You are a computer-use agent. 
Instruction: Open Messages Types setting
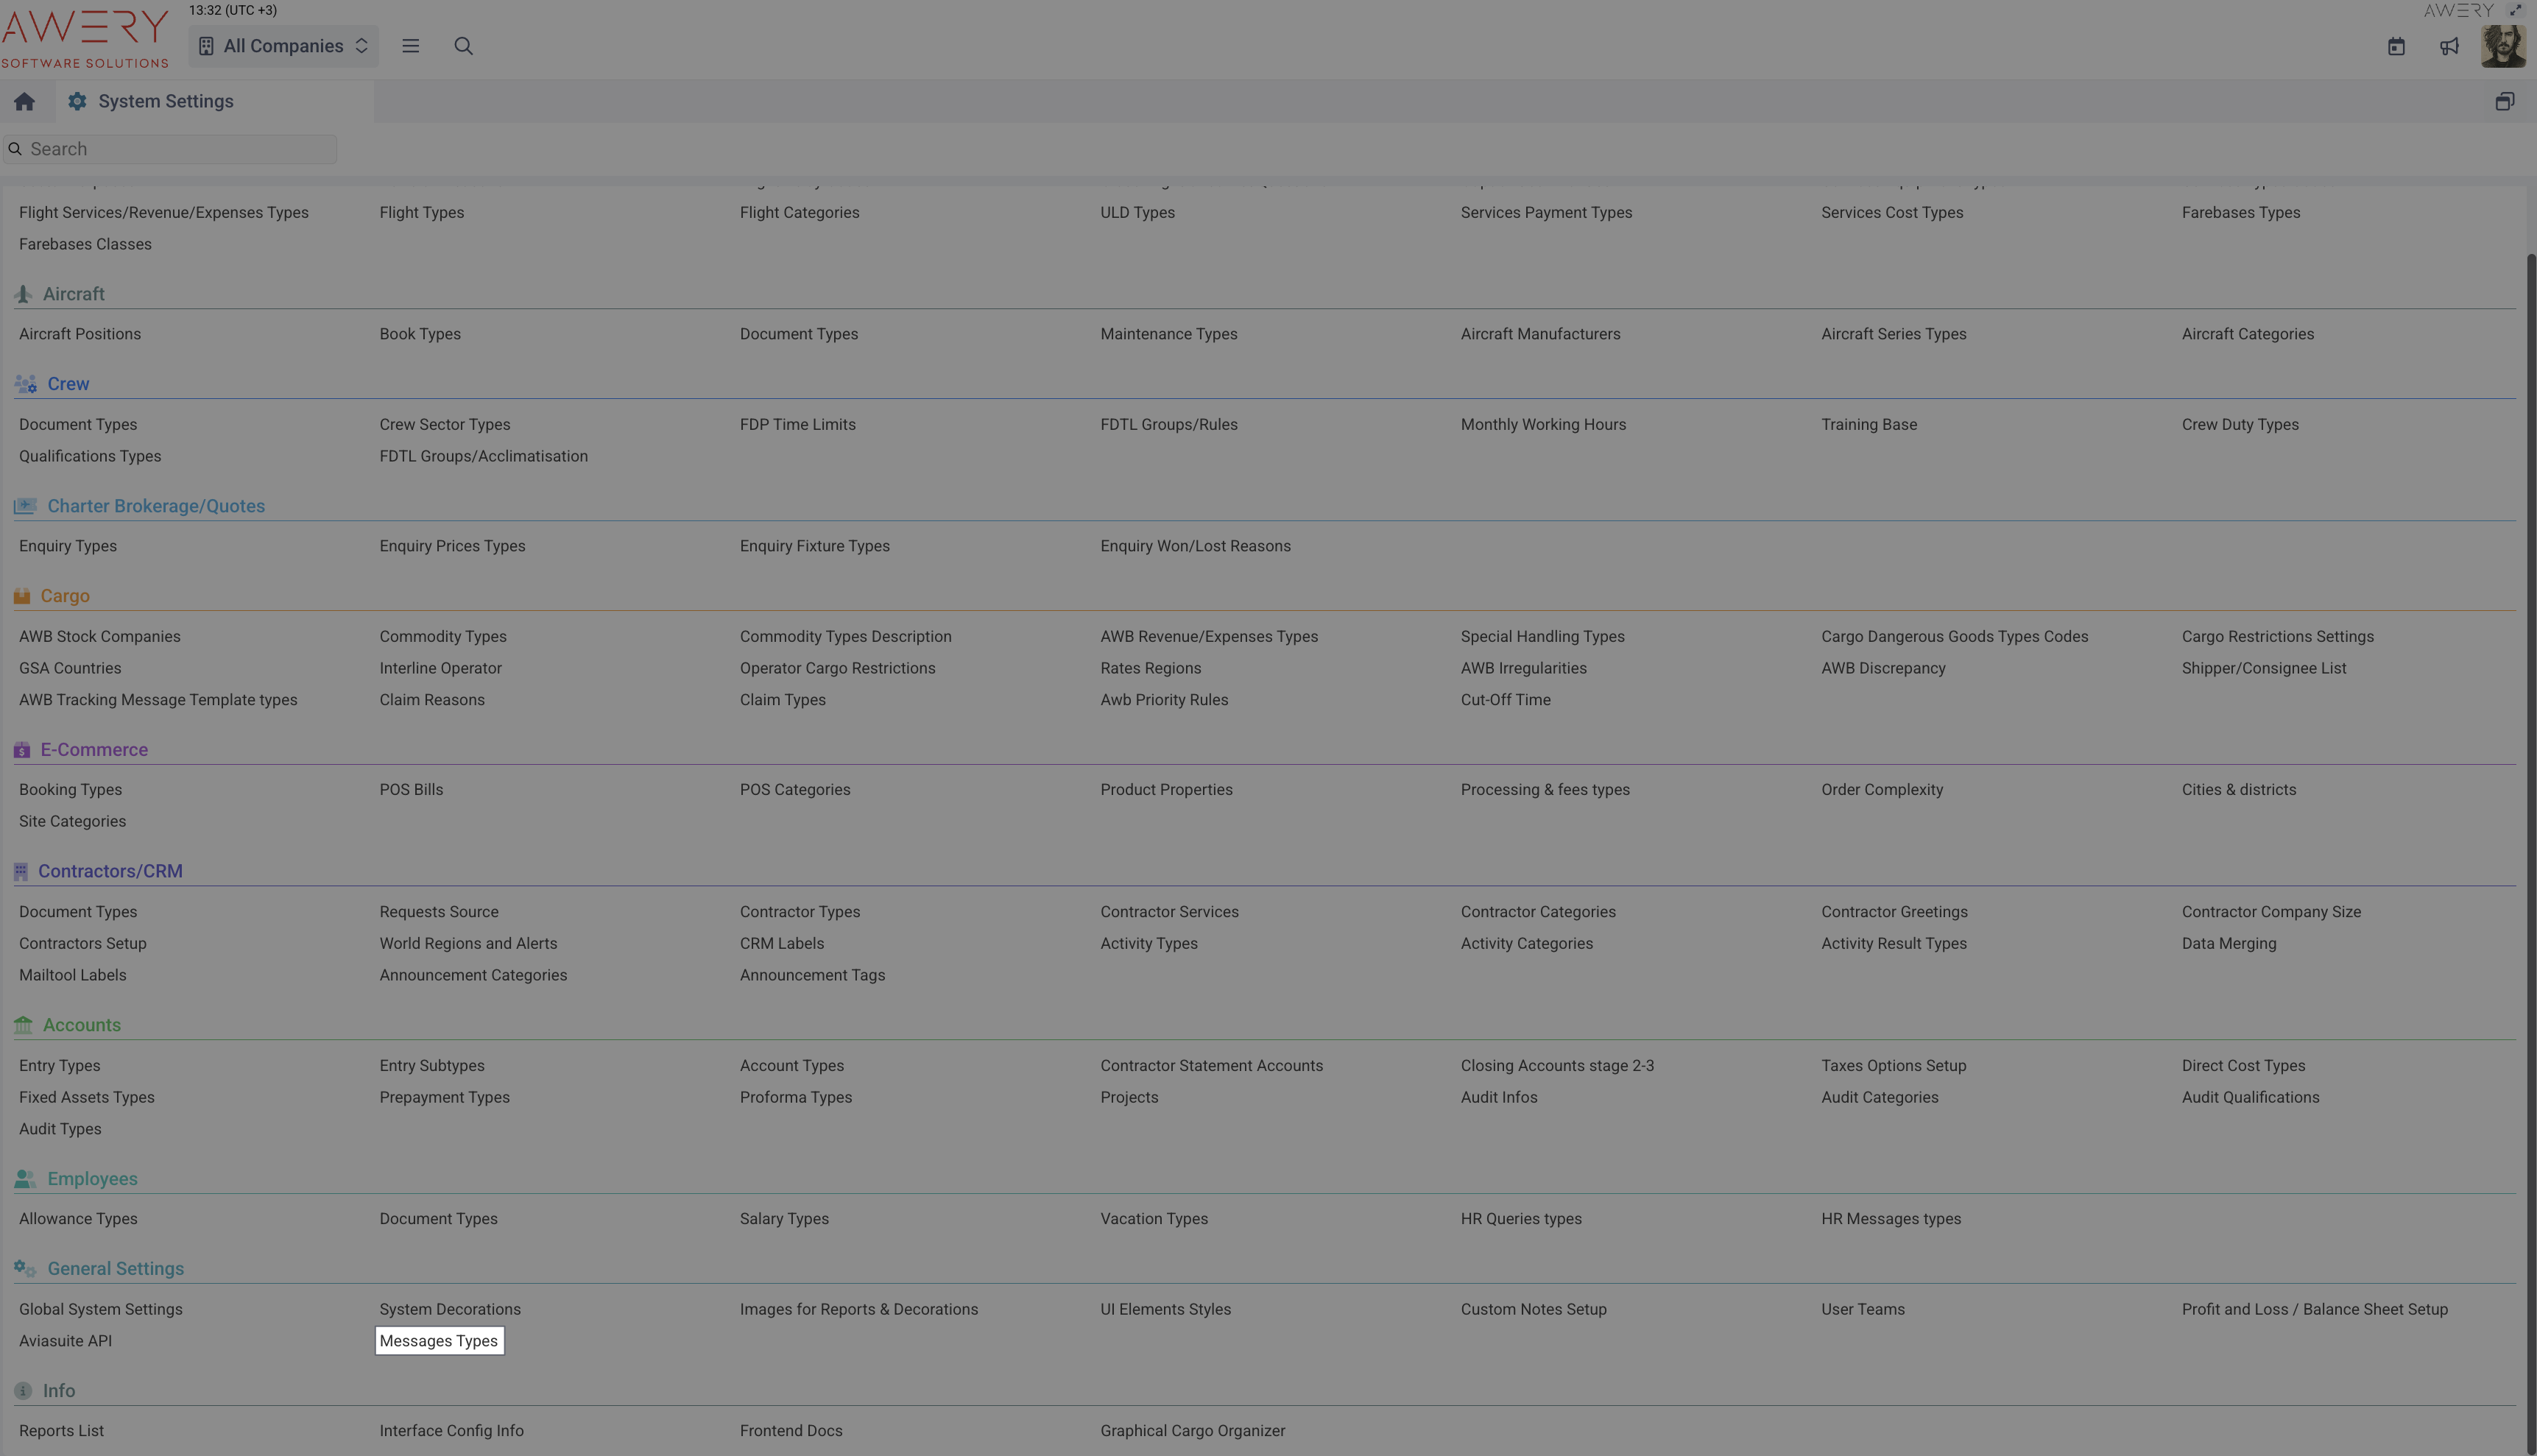439,1341
